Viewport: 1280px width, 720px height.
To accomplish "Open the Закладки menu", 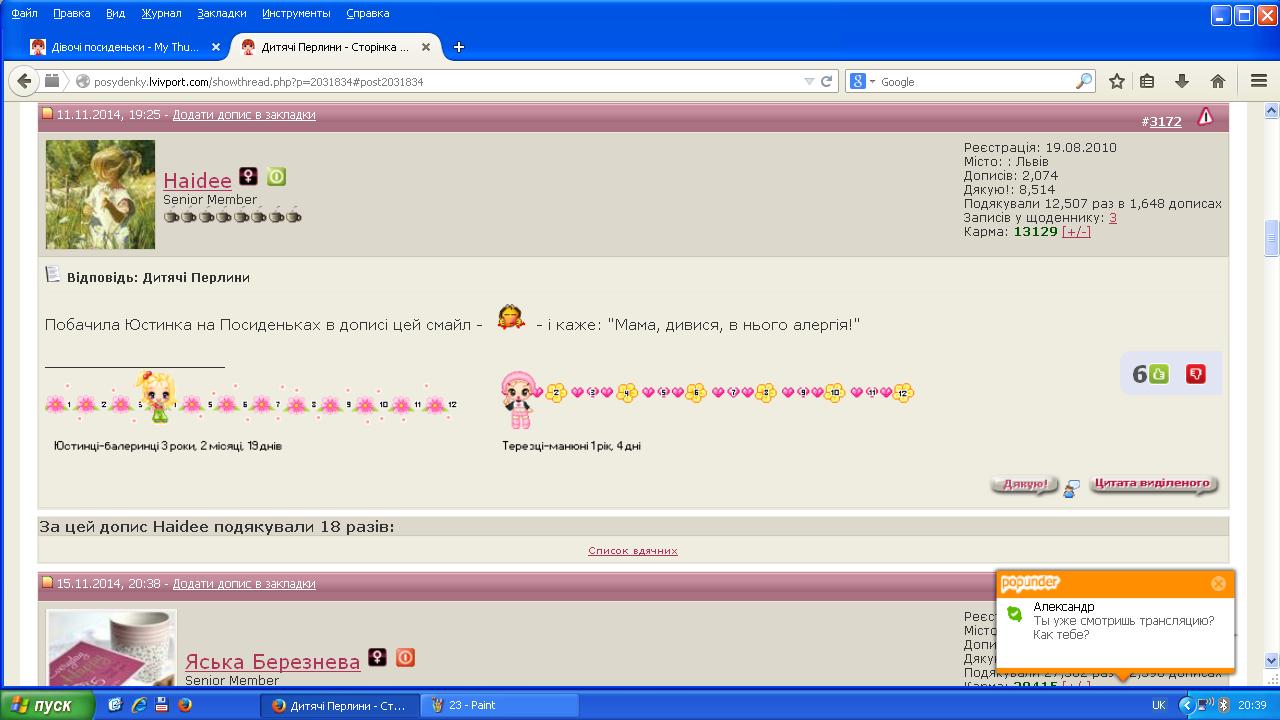I will [x=221, y=13].
